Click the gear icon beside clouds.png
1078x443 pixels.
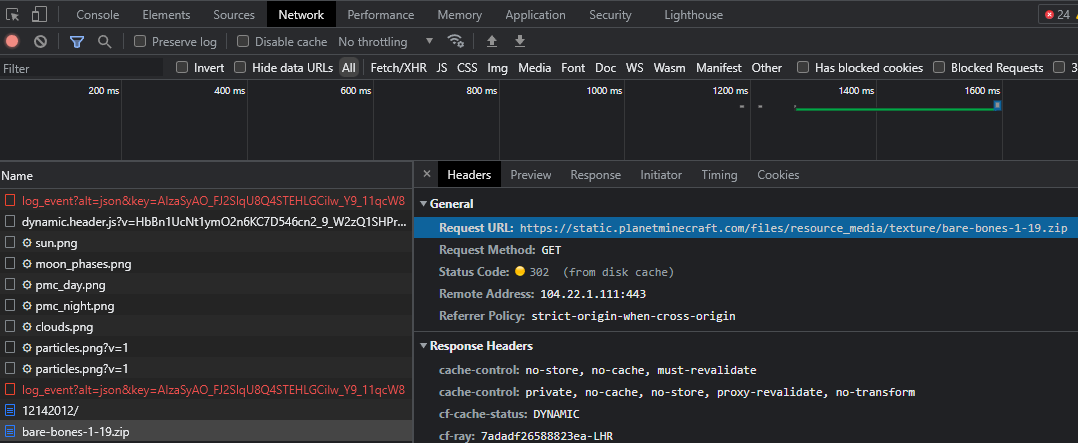pyautogui.click(x=27, y=327)
